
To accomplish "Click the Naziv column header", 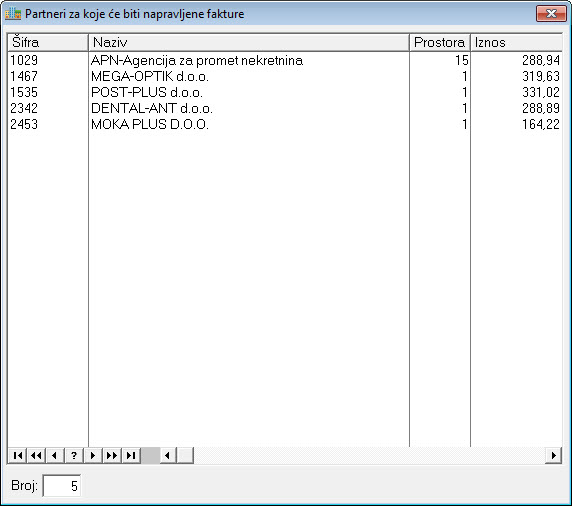I will (249, 42).
